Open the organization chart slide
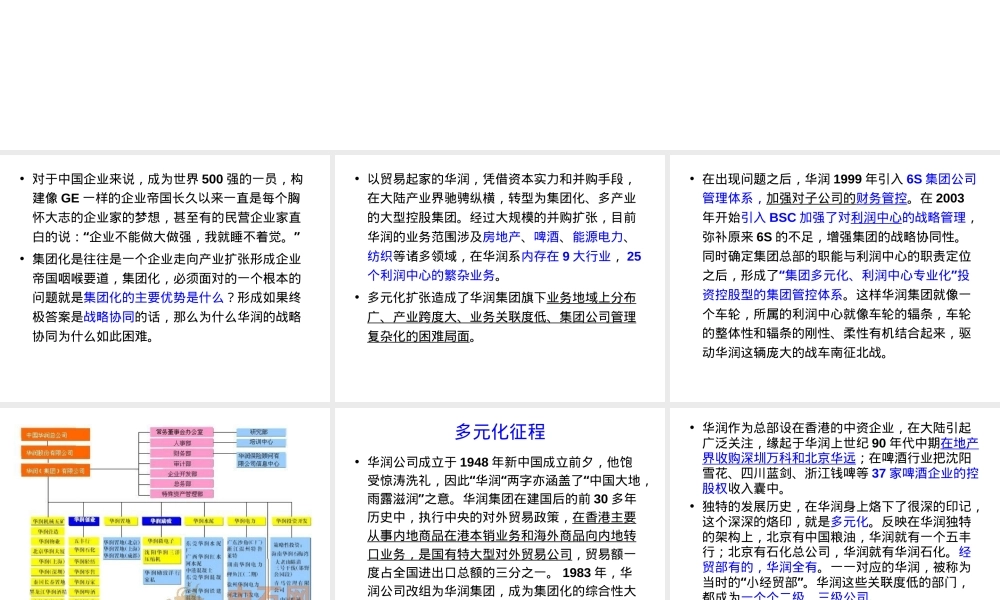 click(165, 504)
